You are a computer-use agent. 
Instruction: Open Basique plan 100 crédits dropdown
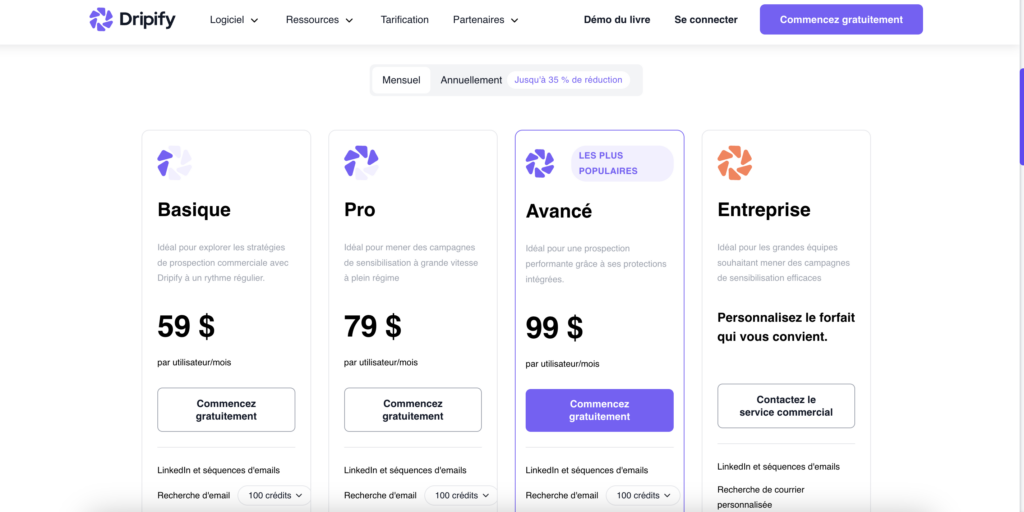[276, 496]
